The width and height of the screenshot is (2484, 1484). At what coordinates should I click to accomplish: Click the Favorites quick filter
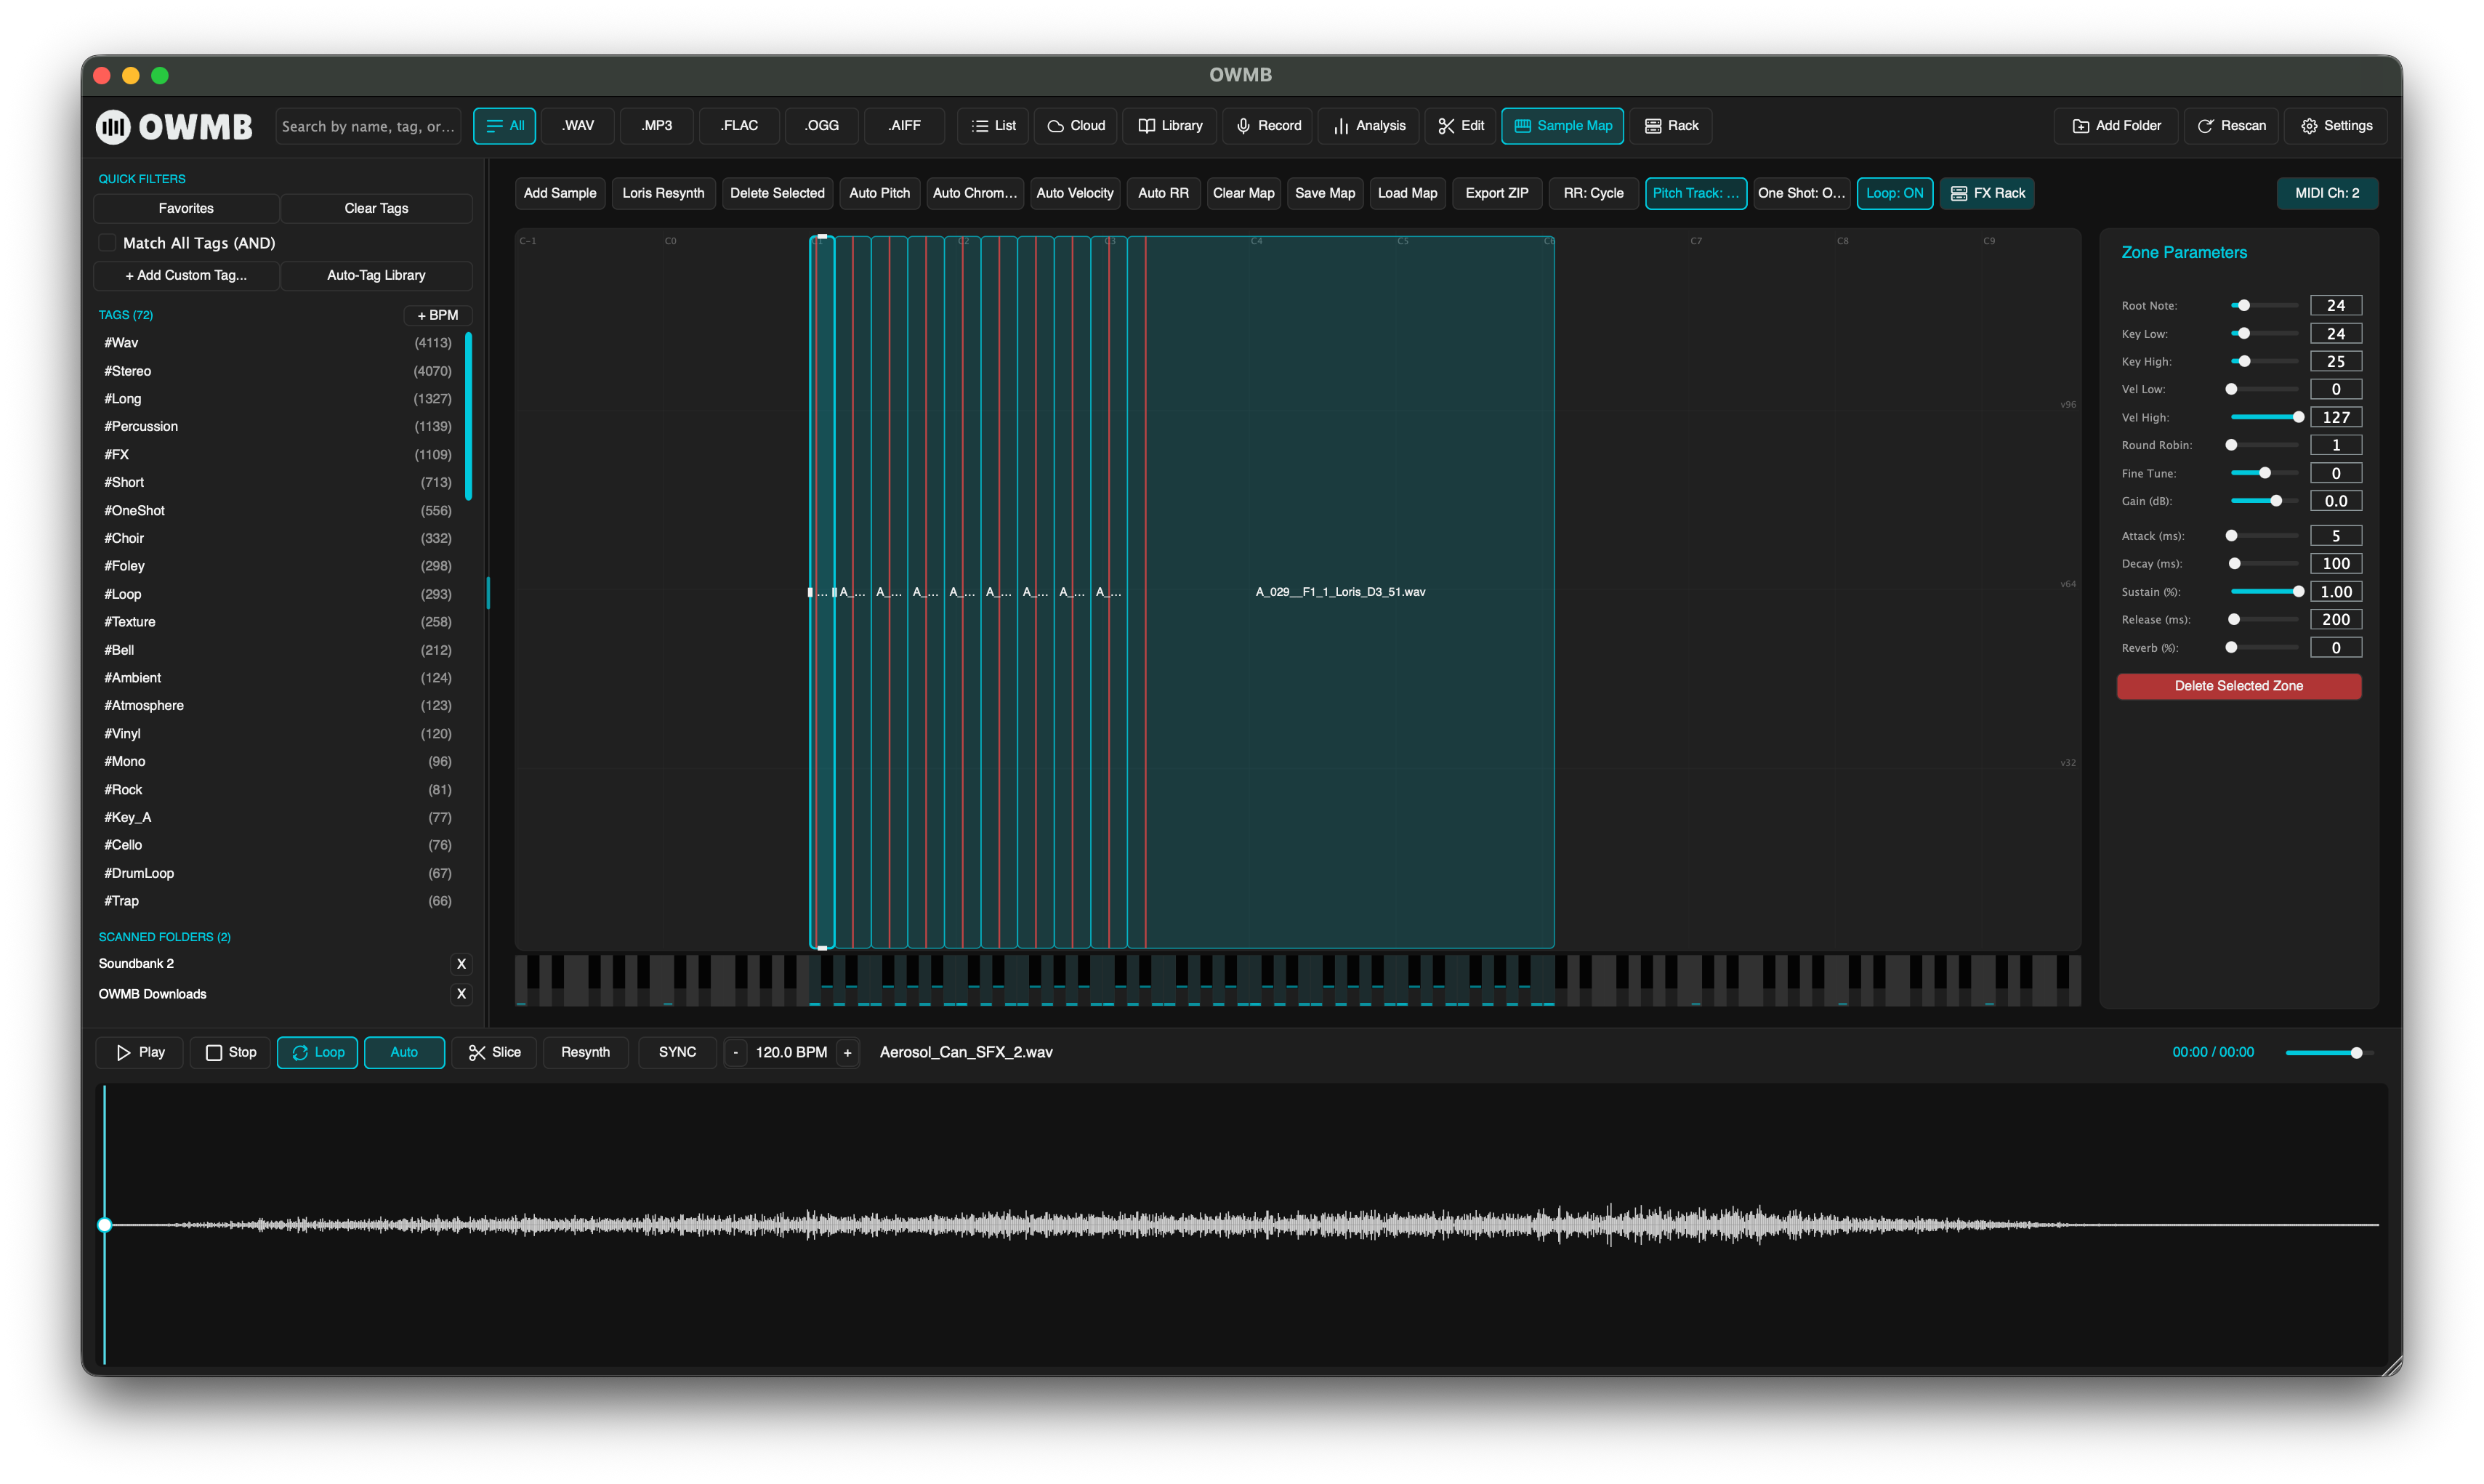[186, 208]
